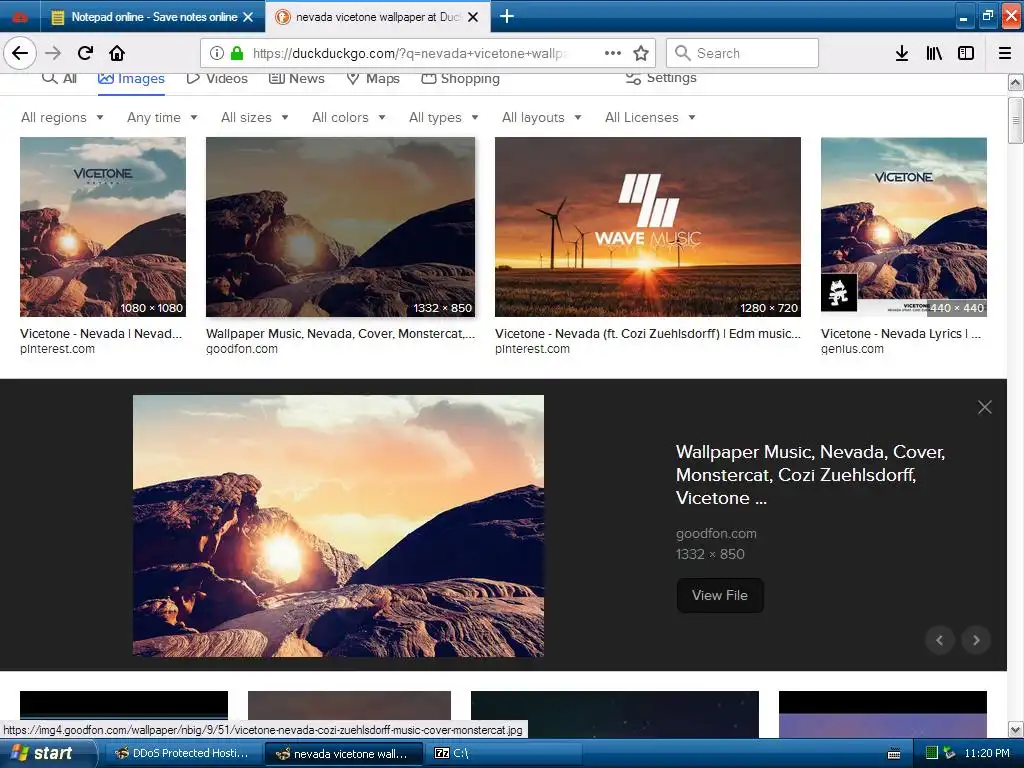This screenshot has width=1024, height=768.
Task: Open the Wallpaper Music, Nevada, Cover title
Action: click(810, 475)
